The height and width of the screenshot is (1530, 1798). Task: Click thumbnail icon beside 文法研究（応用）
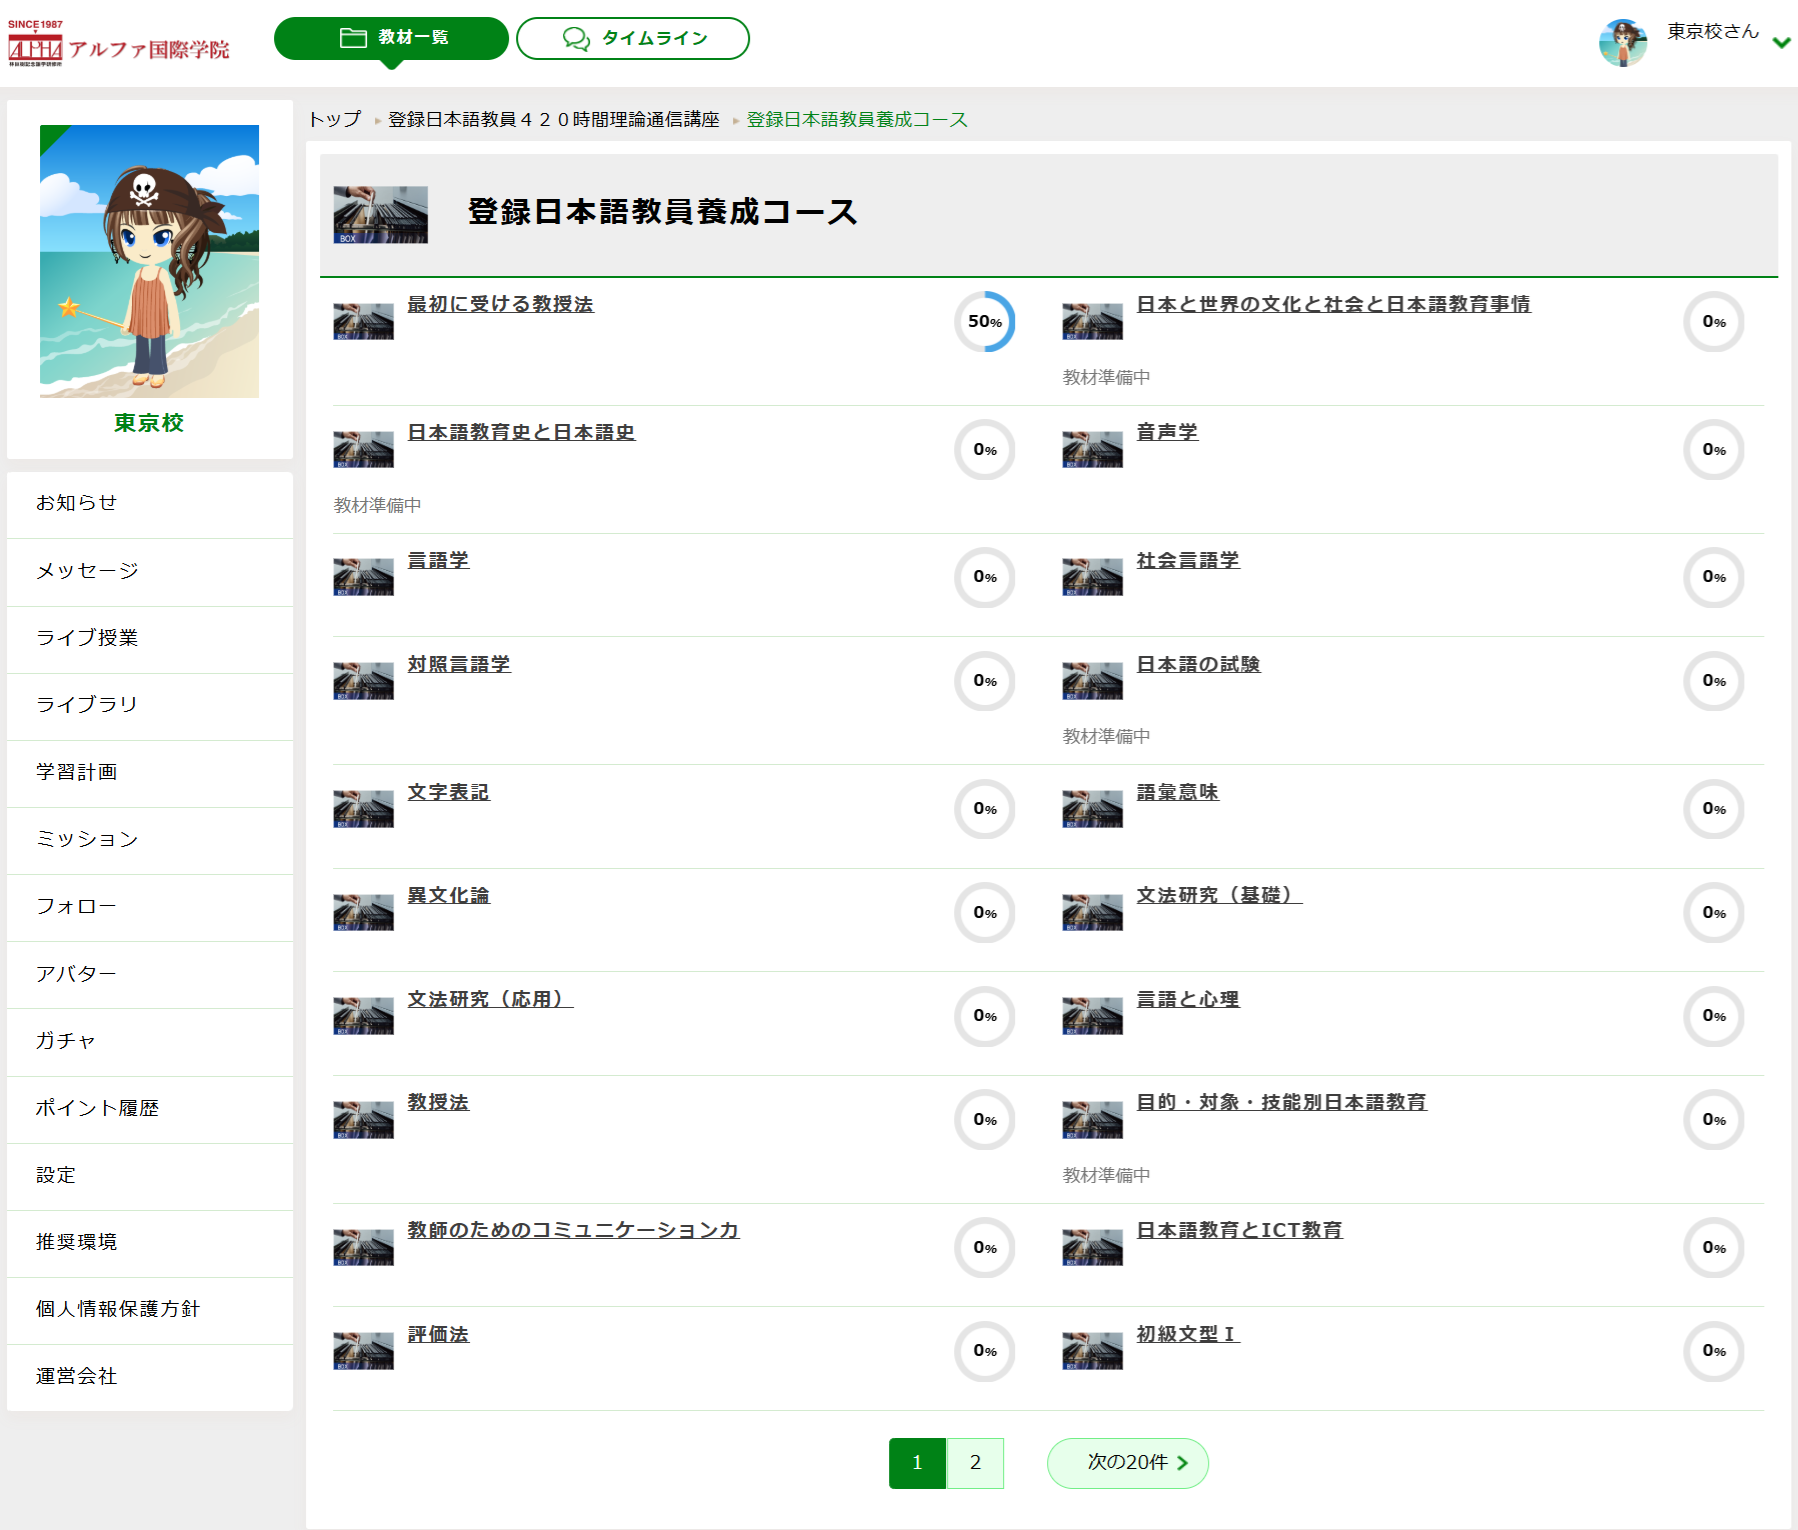click(x=363, y=1017)
